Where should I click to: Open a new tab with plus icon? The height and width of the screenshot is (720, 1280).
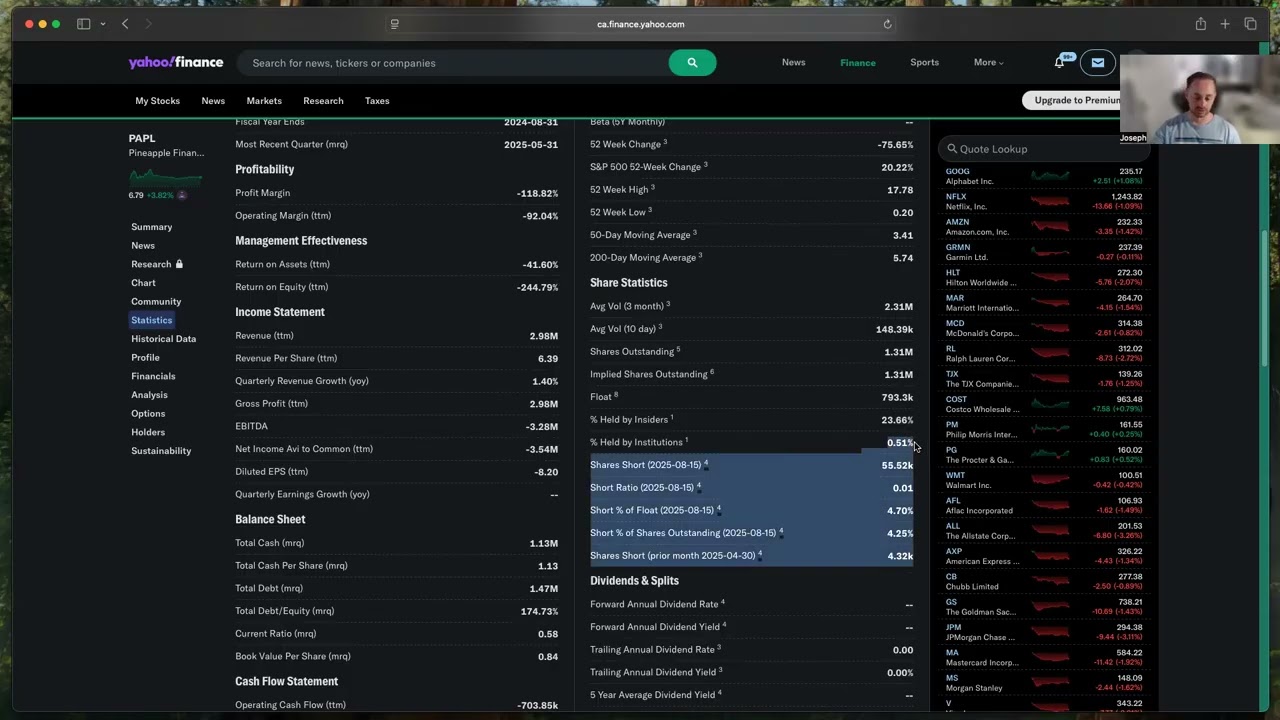pos(1225,24)
